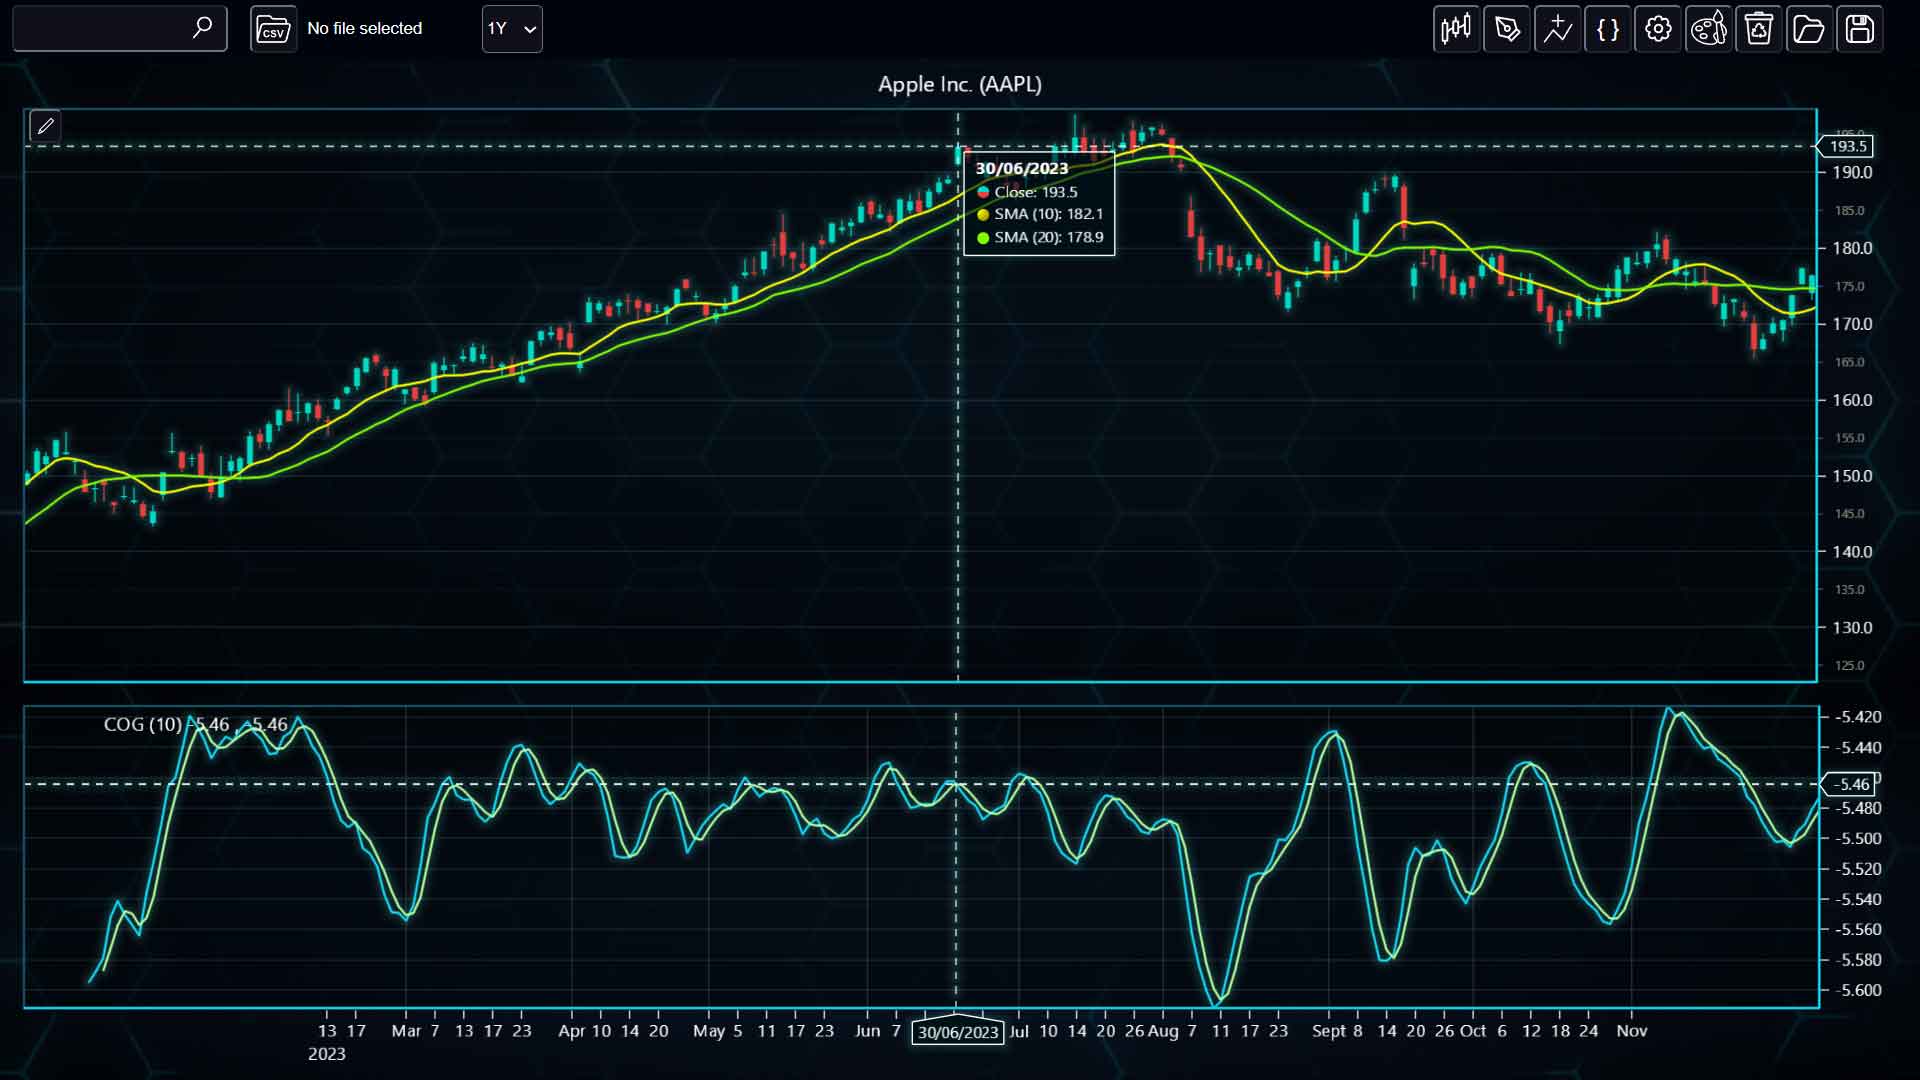
Task: Select the pen drawing tool
Action: [1507, 29]
